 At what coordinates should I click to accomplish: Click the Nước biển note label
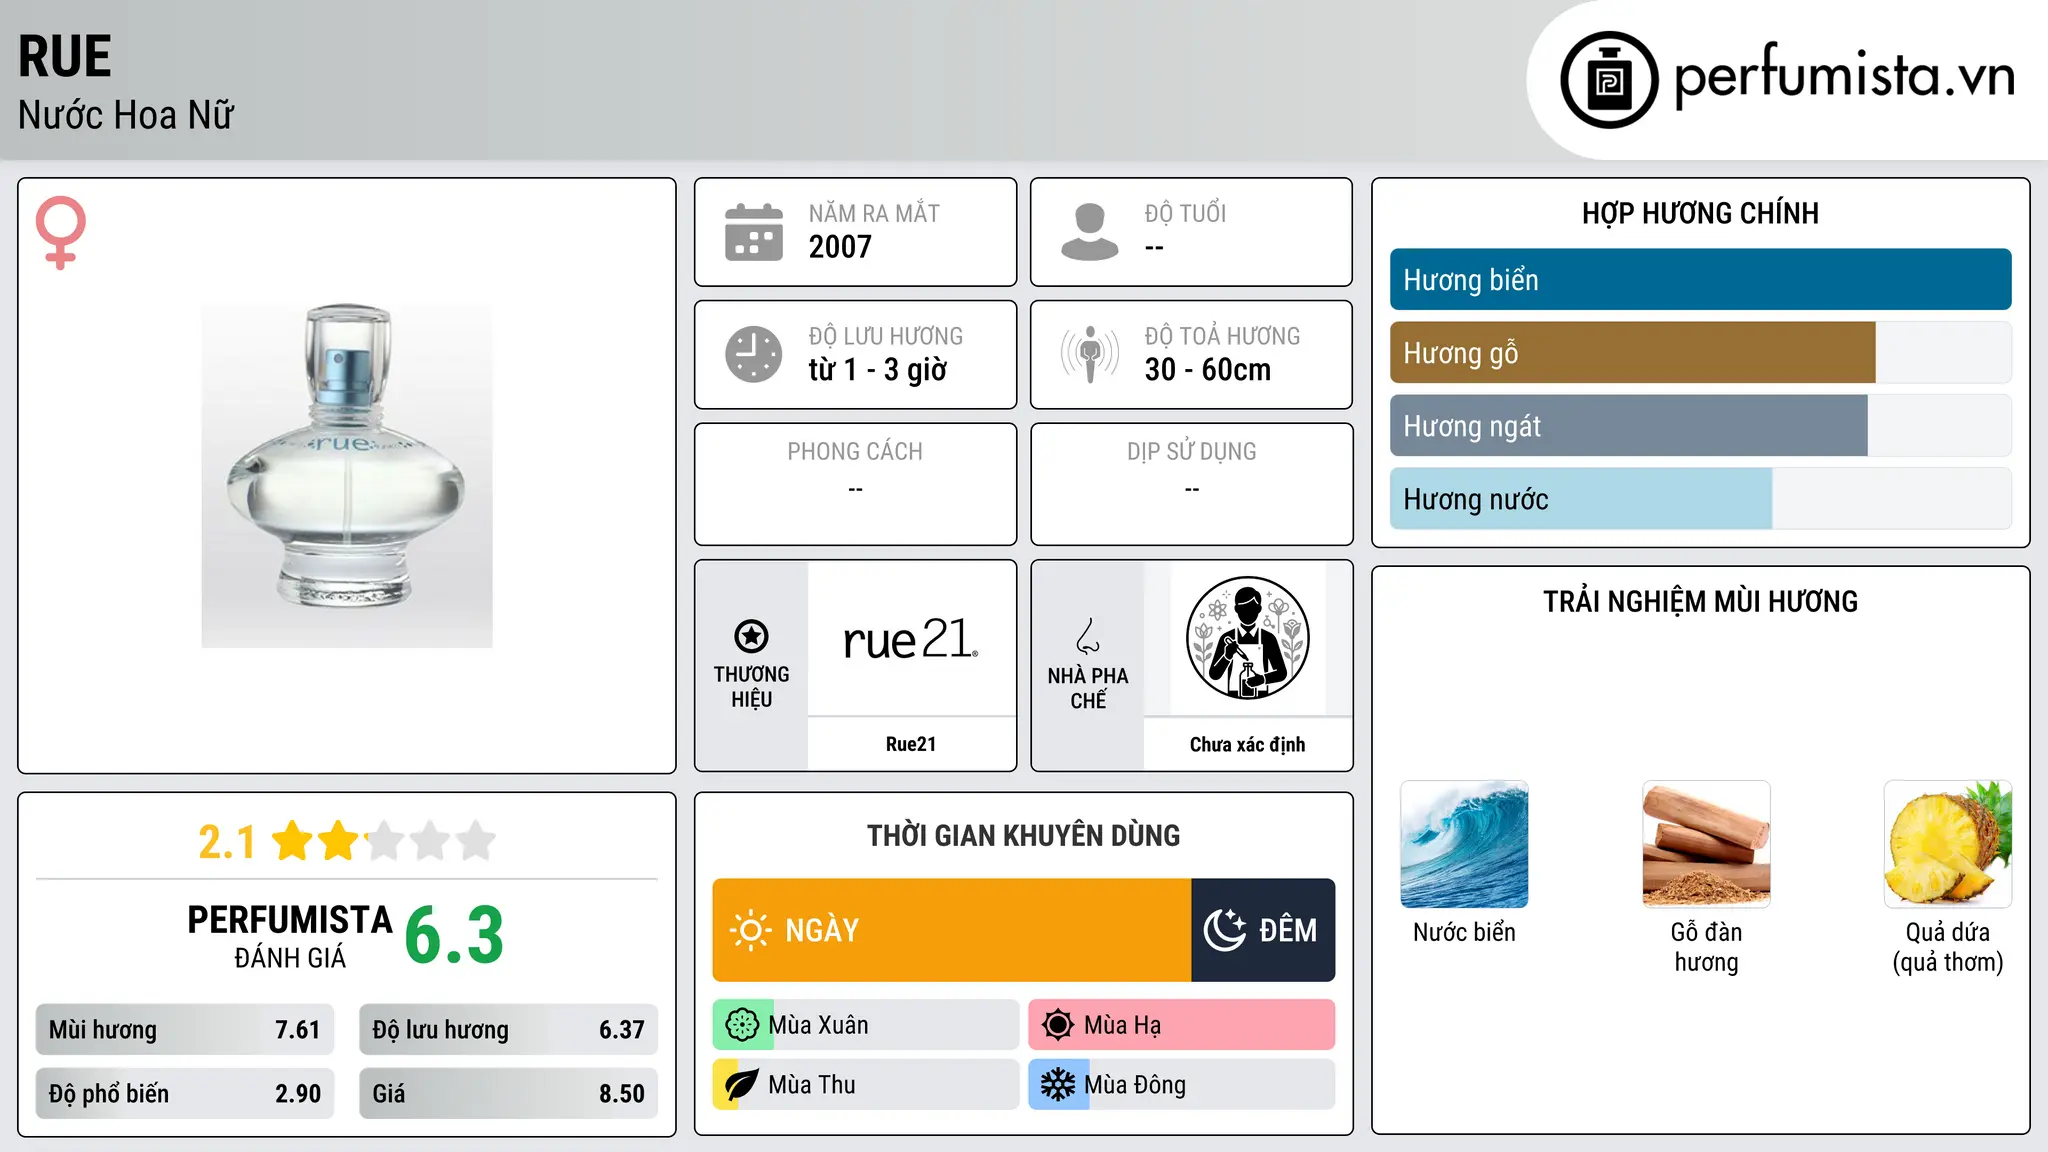(1464, 932)
